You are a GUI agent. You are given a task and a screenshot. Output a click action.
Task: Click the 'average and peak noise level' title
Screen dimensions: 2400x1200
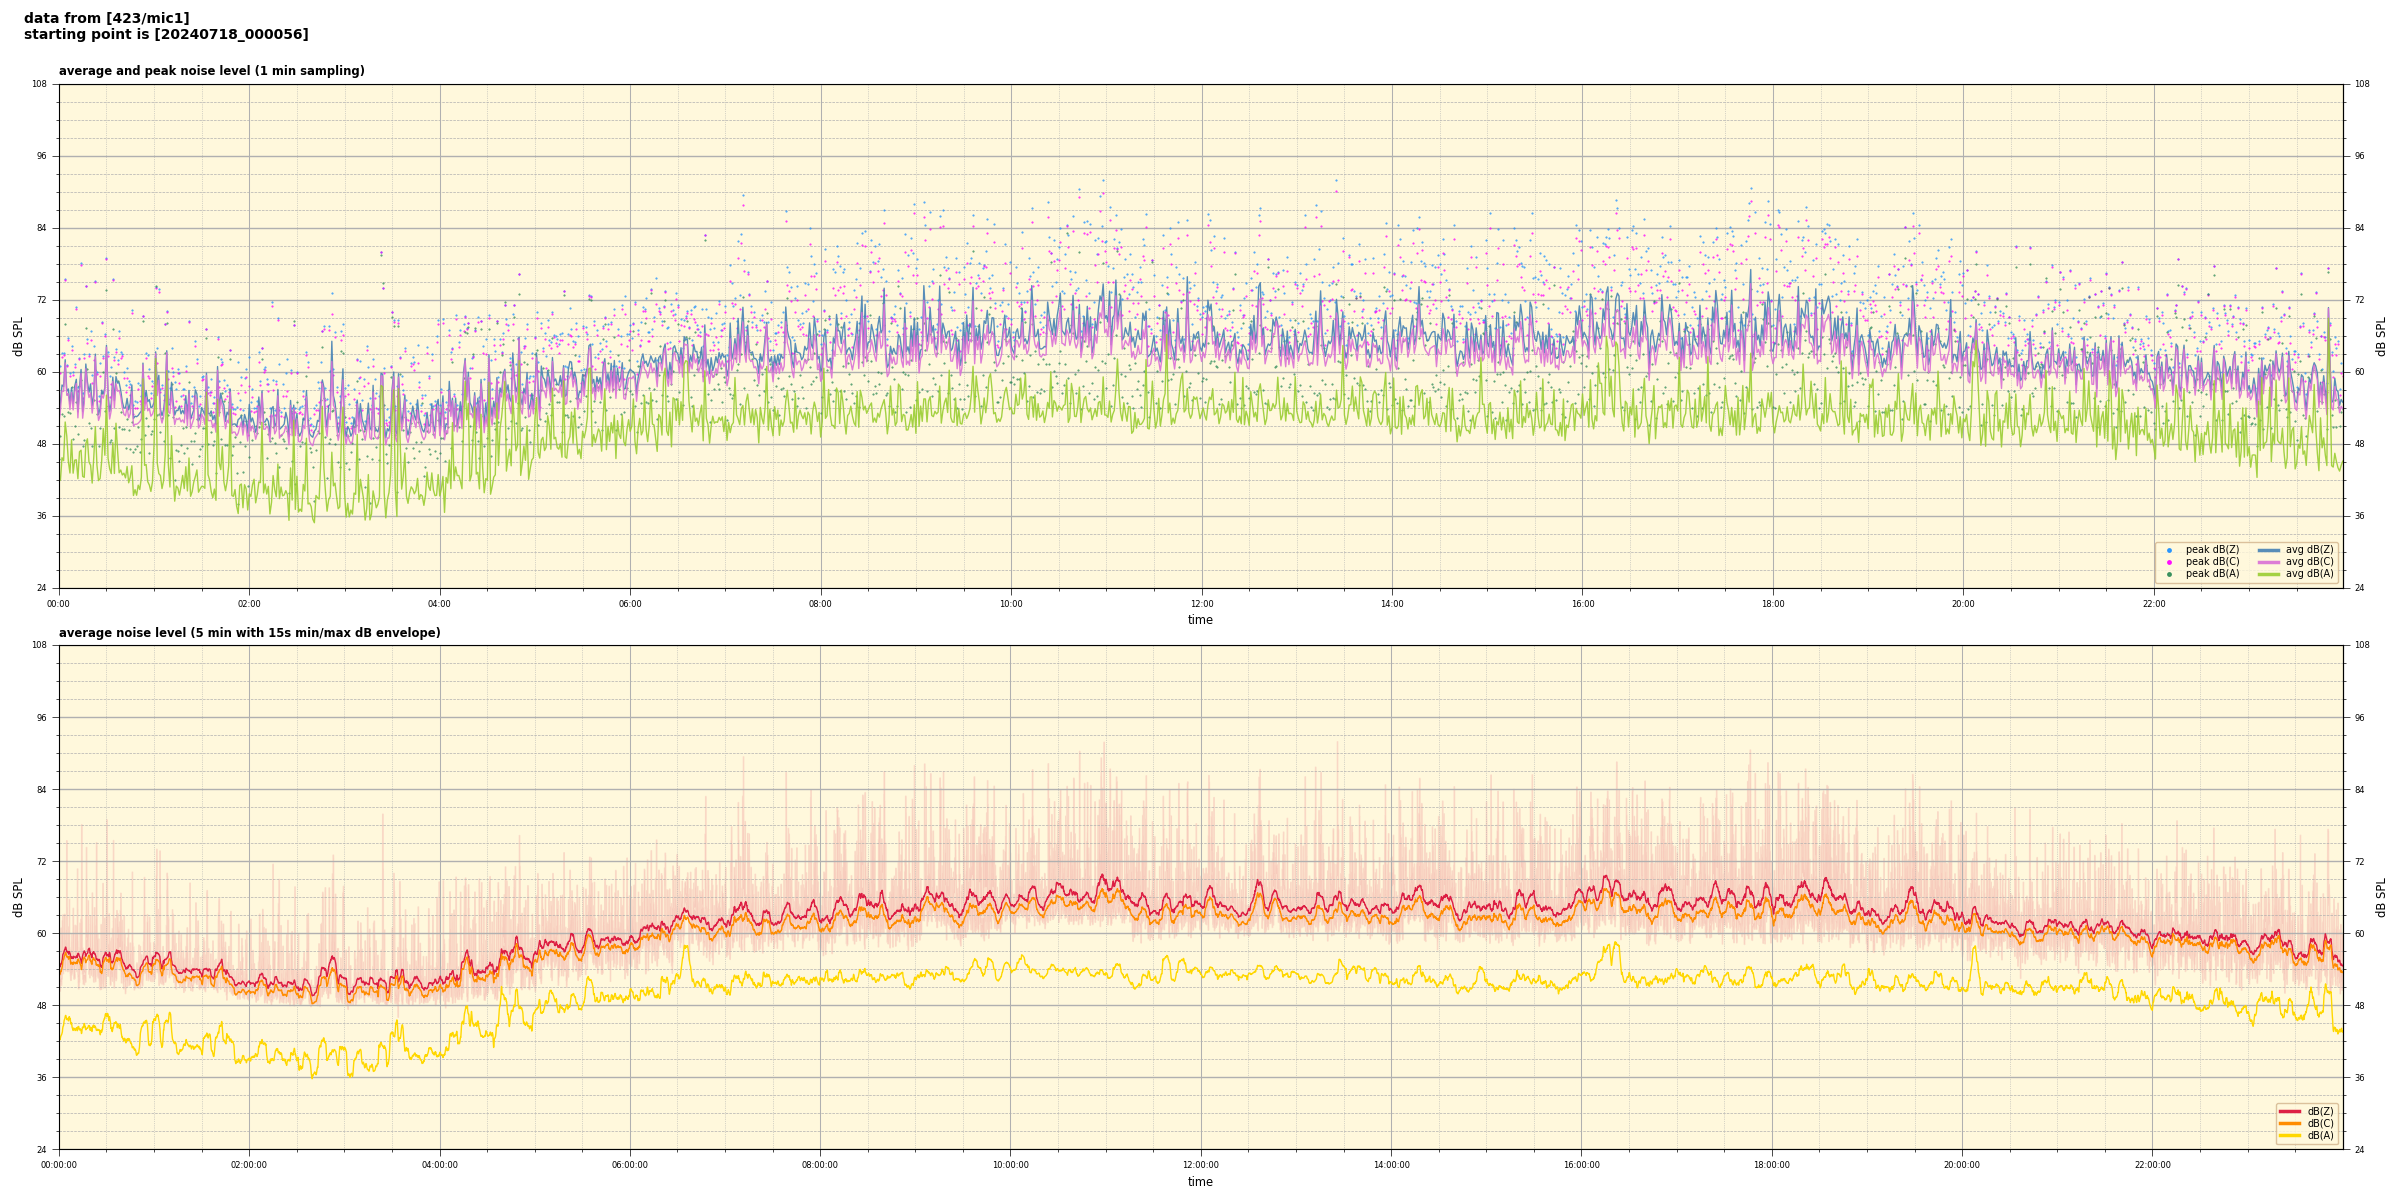211,71
